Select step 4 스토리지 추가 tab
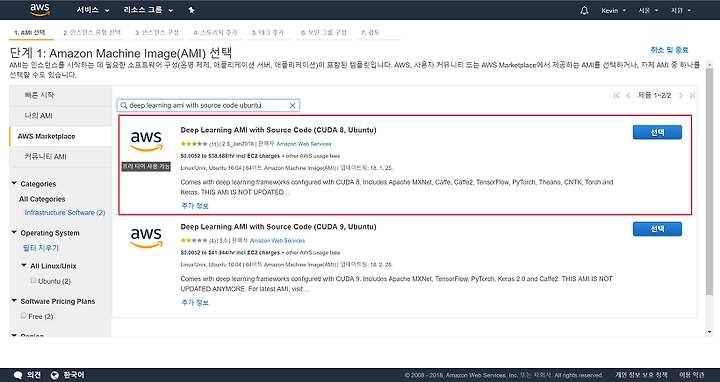The image size is (720, 382). tap(215, 33)
